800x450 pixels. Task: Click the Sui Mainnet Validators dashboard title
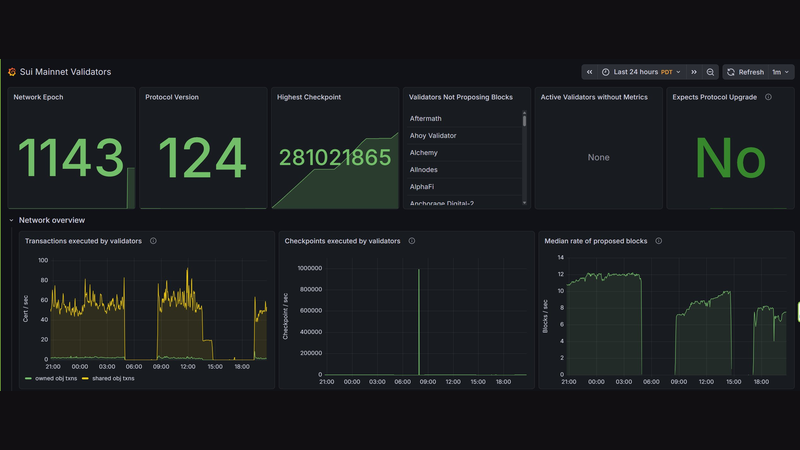65,72
